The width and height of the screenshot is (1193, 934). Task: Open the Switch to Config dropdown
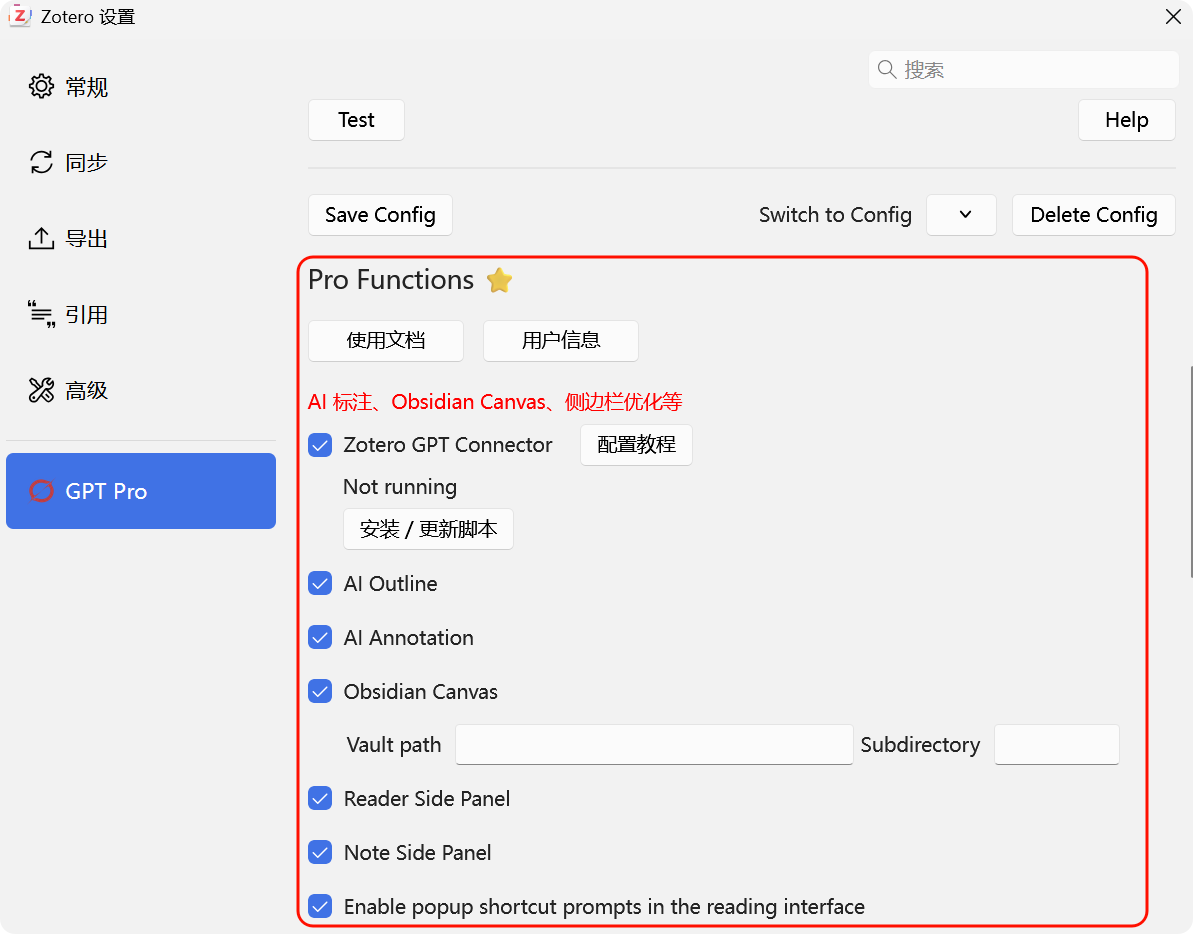pos(962,214)
